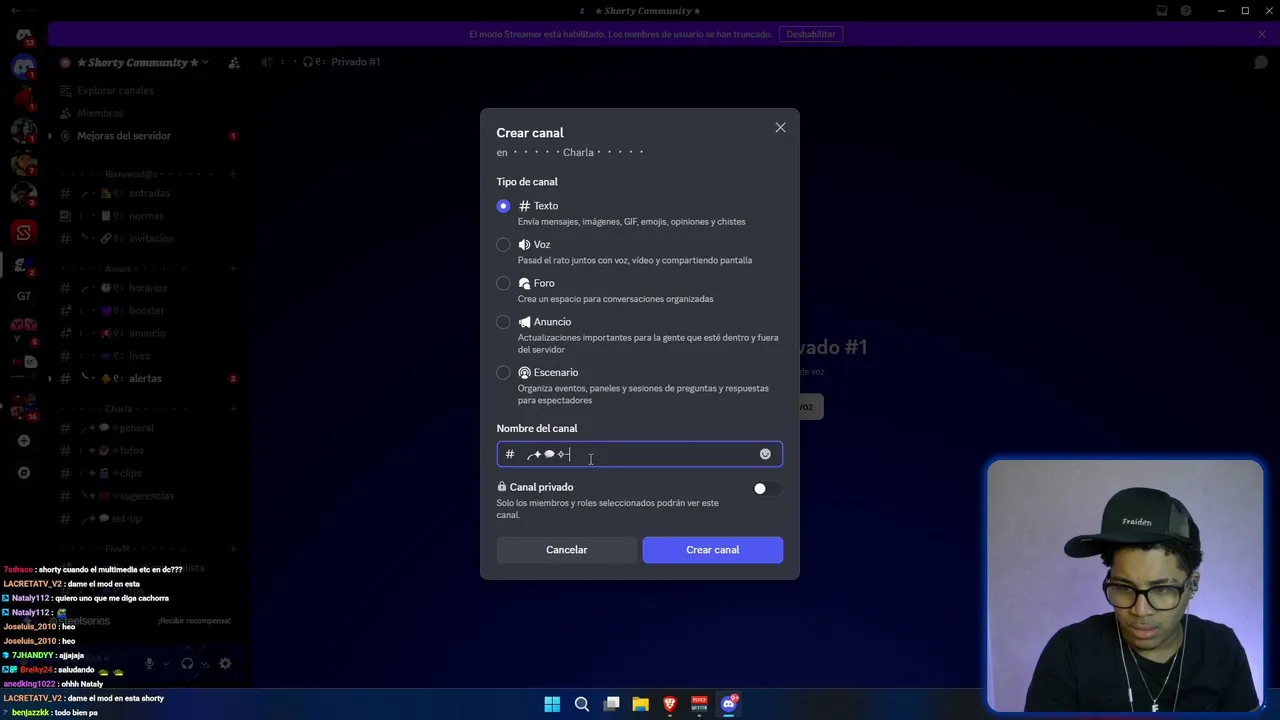1280x720 pixels.
Task: Click the Crear canal button
Action: click(713, 550)
